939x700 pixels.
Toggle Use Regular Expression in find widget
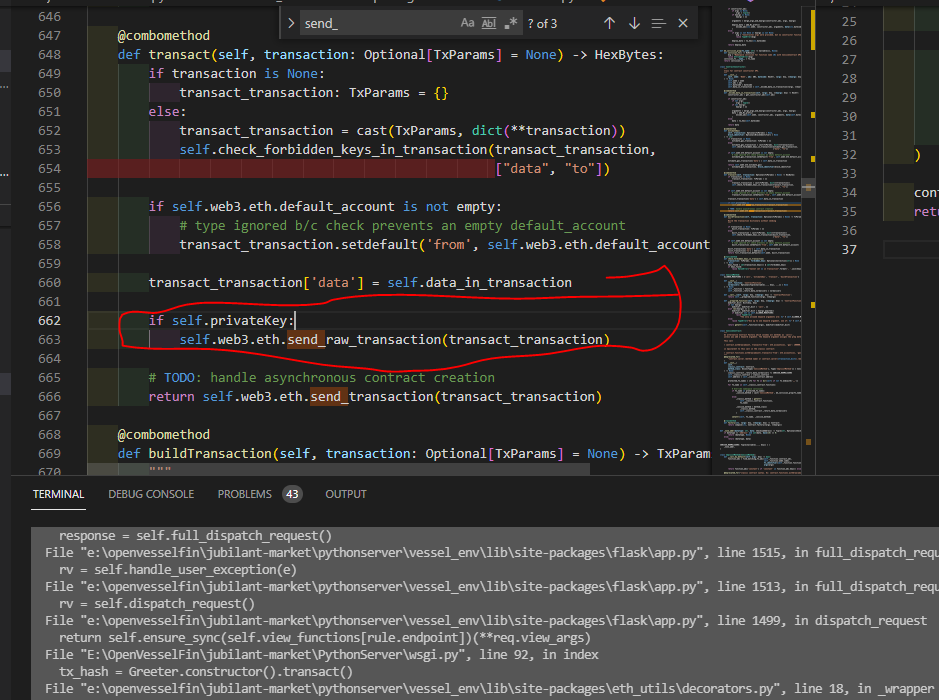coord(511,23)
